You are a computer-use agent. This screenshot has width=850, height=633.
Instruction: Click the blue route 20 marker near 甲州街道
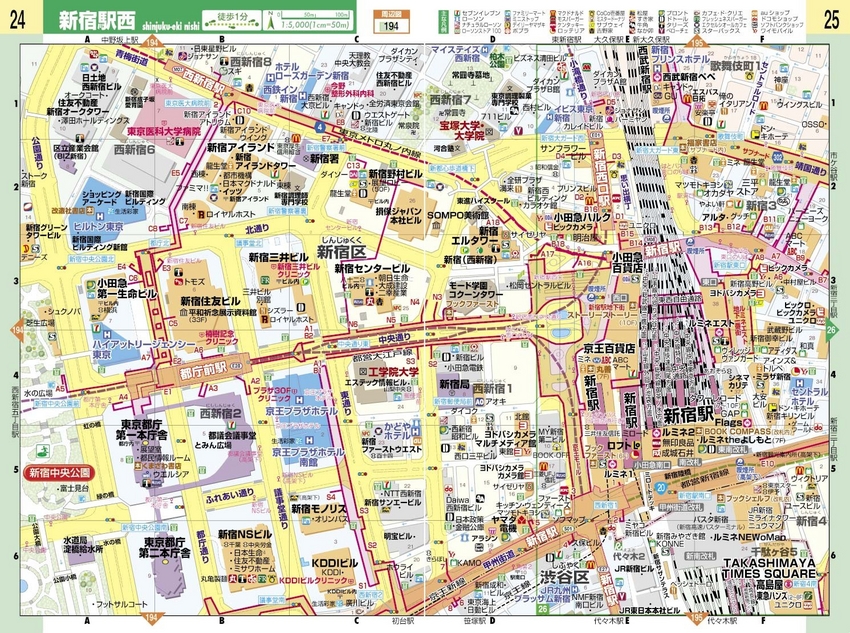pos(660,487)
